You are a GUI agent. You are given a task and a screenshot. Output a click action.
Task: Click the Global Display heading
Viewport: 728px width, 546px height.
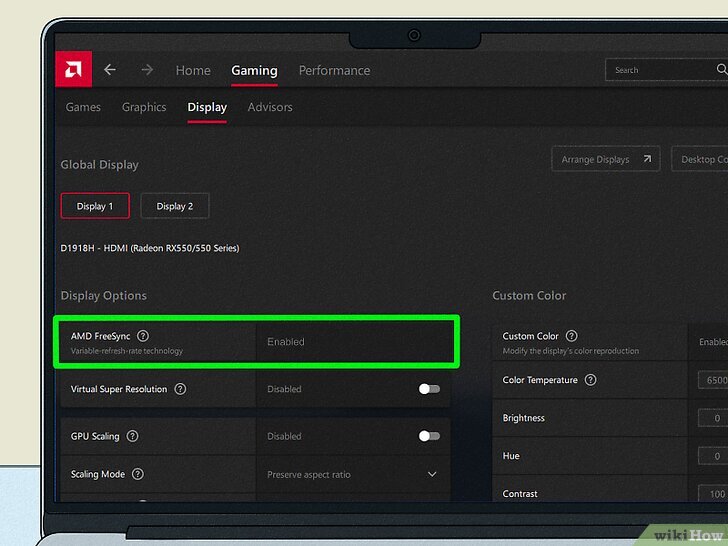99,165
